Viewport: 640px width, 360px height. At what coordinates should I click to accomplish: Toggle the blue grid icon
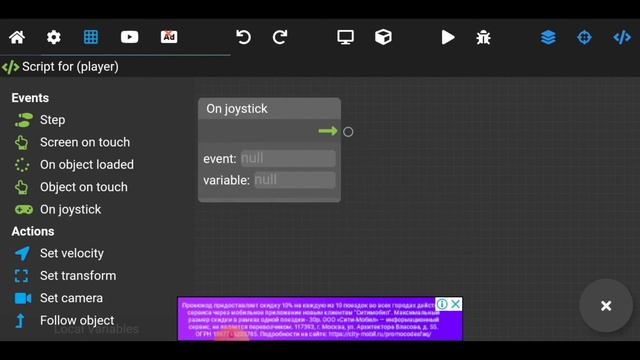coord(91,37)
